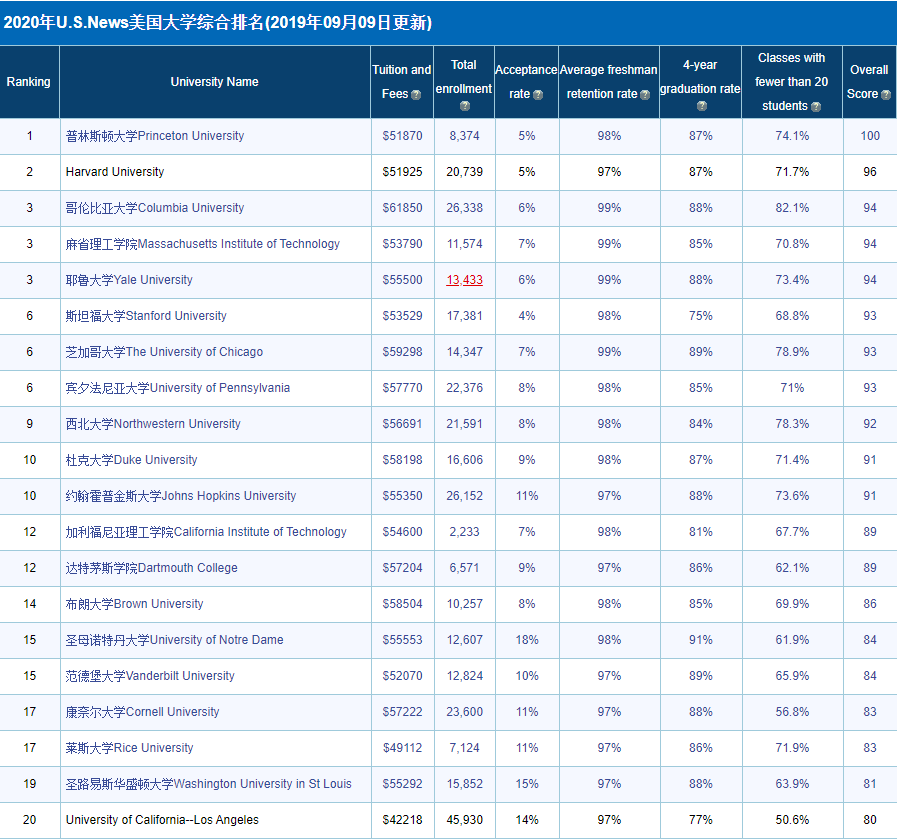This screenshot has width=897, height=839.
Task: Open the Columbia University link
Action: [x=155, y=208]
